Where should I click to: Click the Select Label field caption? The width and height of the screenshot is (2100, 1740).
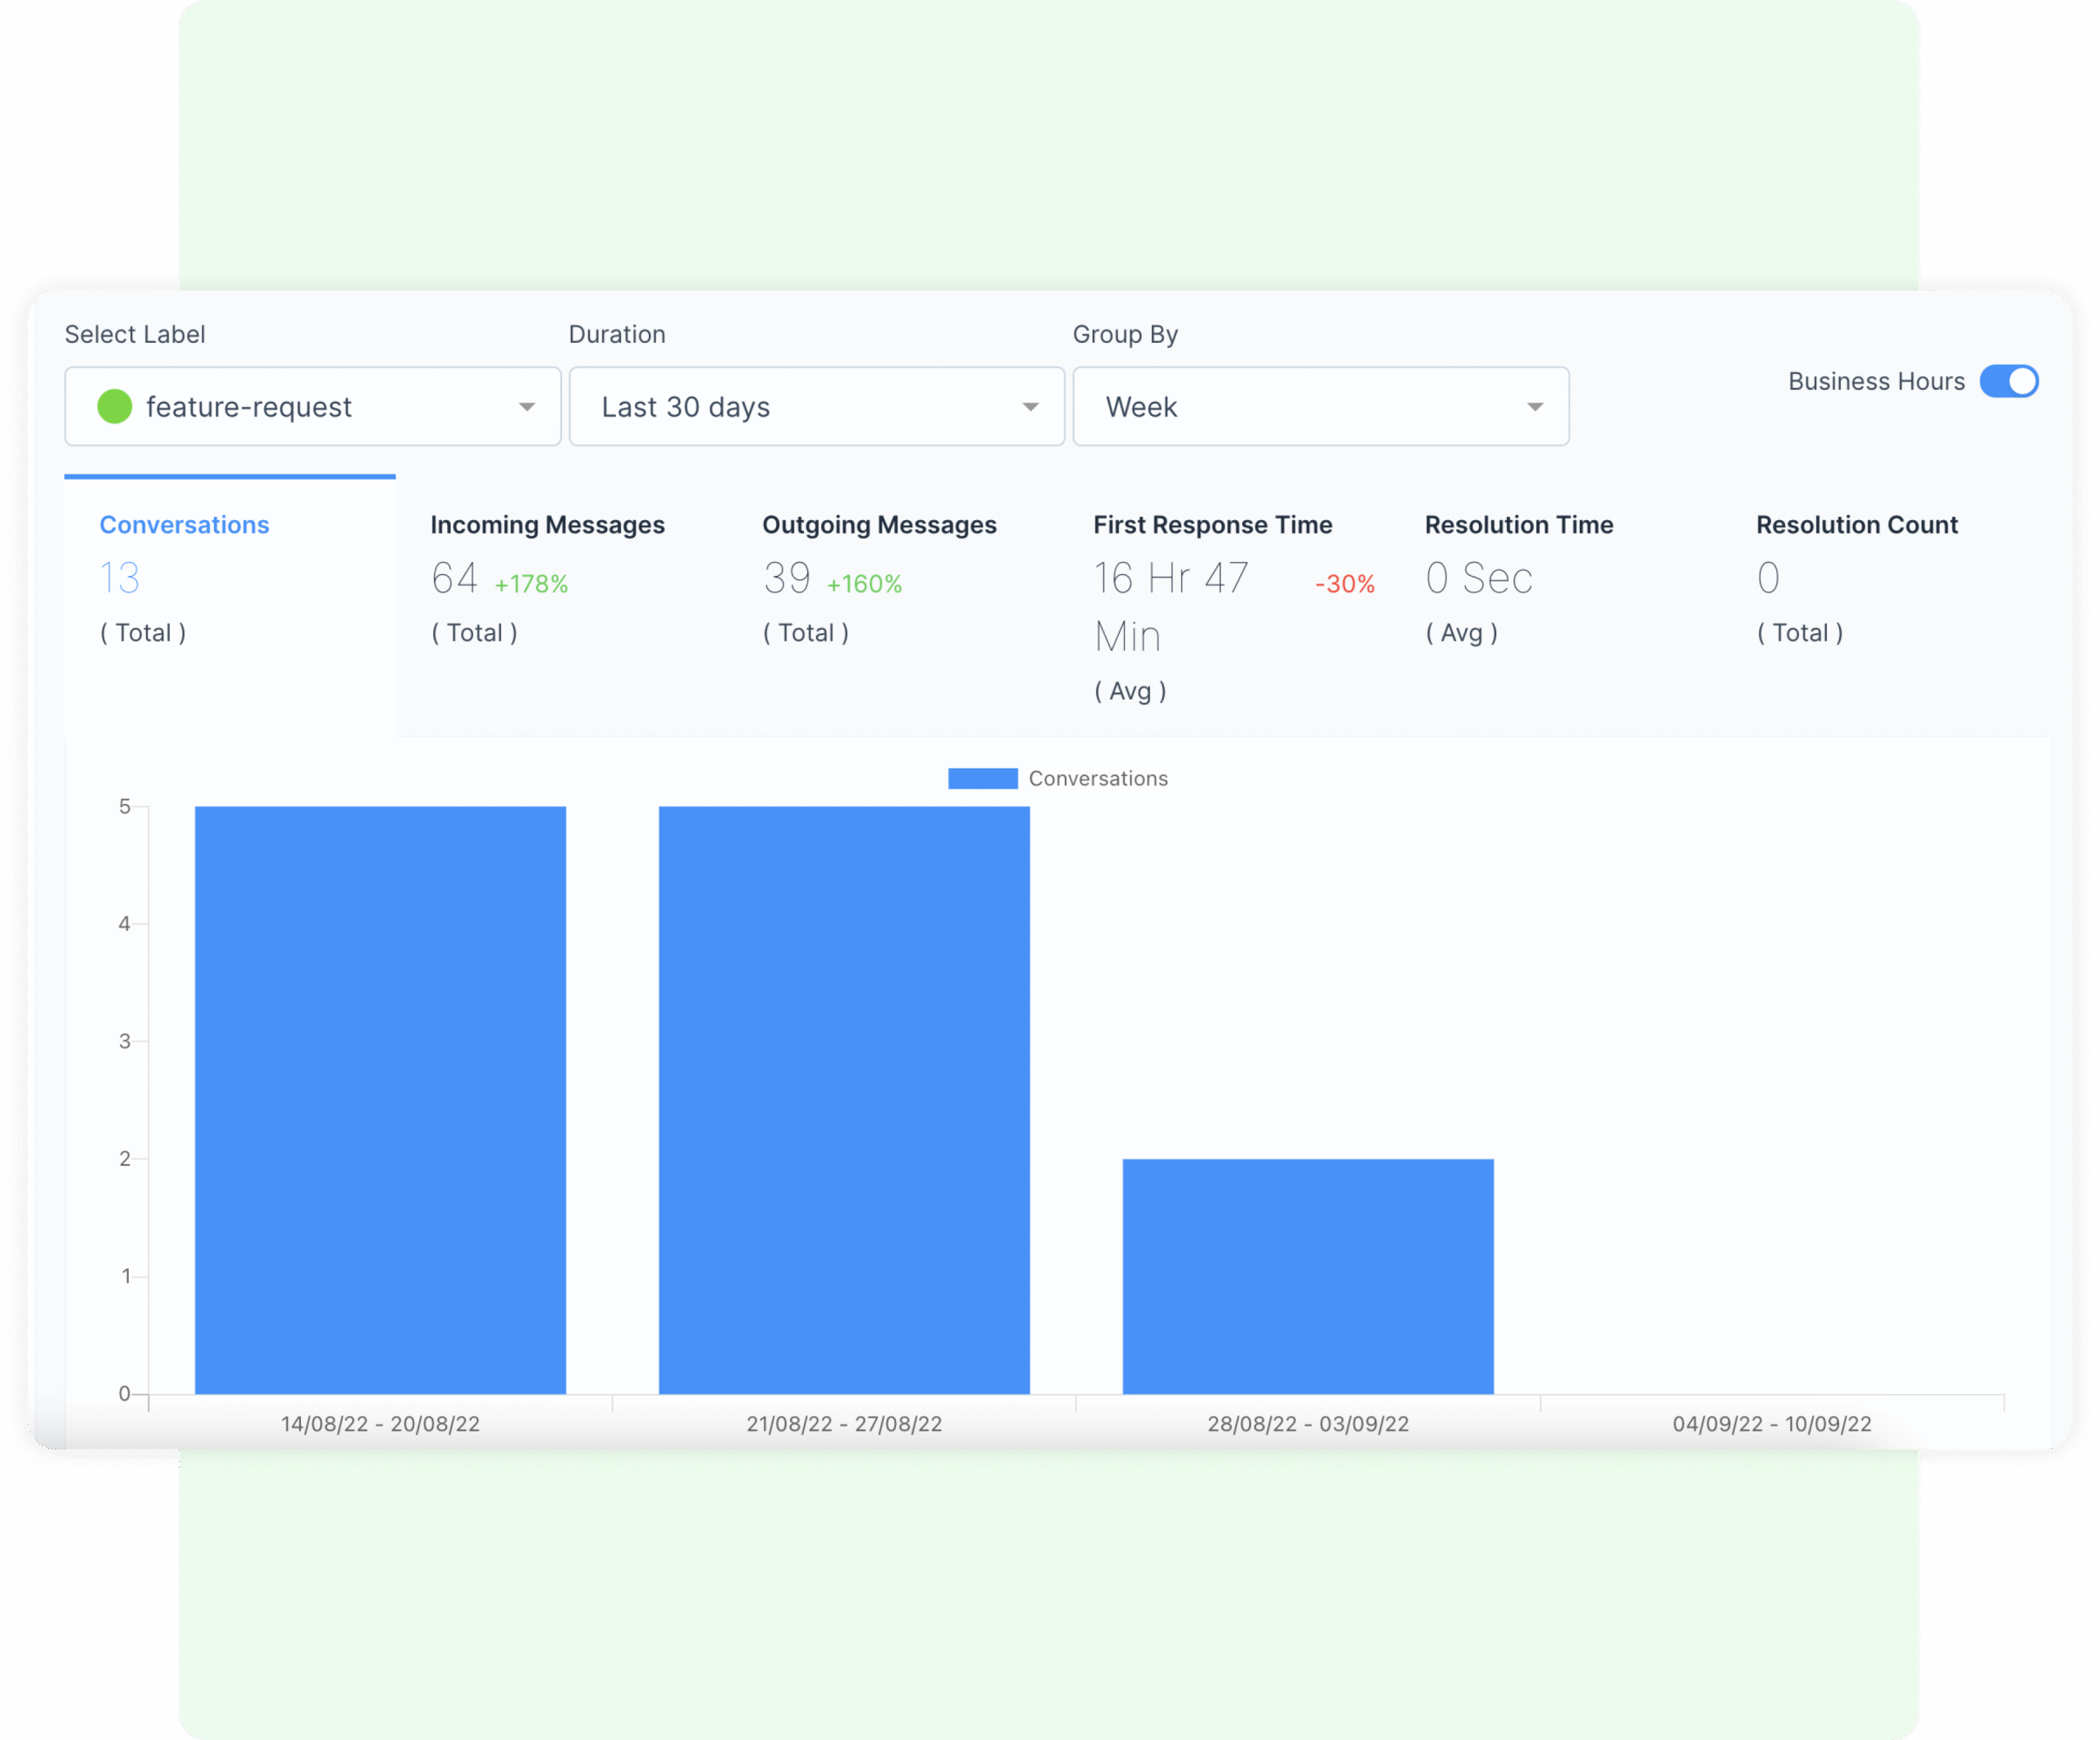tap(135, 334)
